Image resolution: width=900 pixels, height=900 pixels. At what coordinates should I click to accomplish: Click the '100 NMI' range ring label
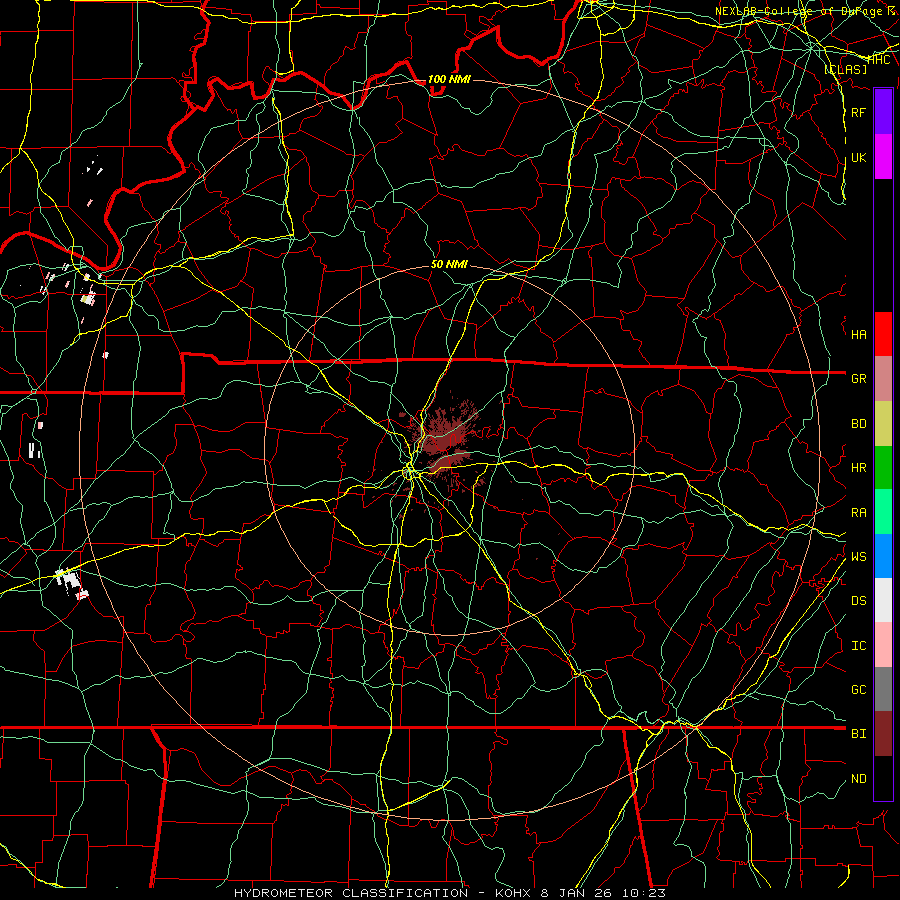[449, 79]
